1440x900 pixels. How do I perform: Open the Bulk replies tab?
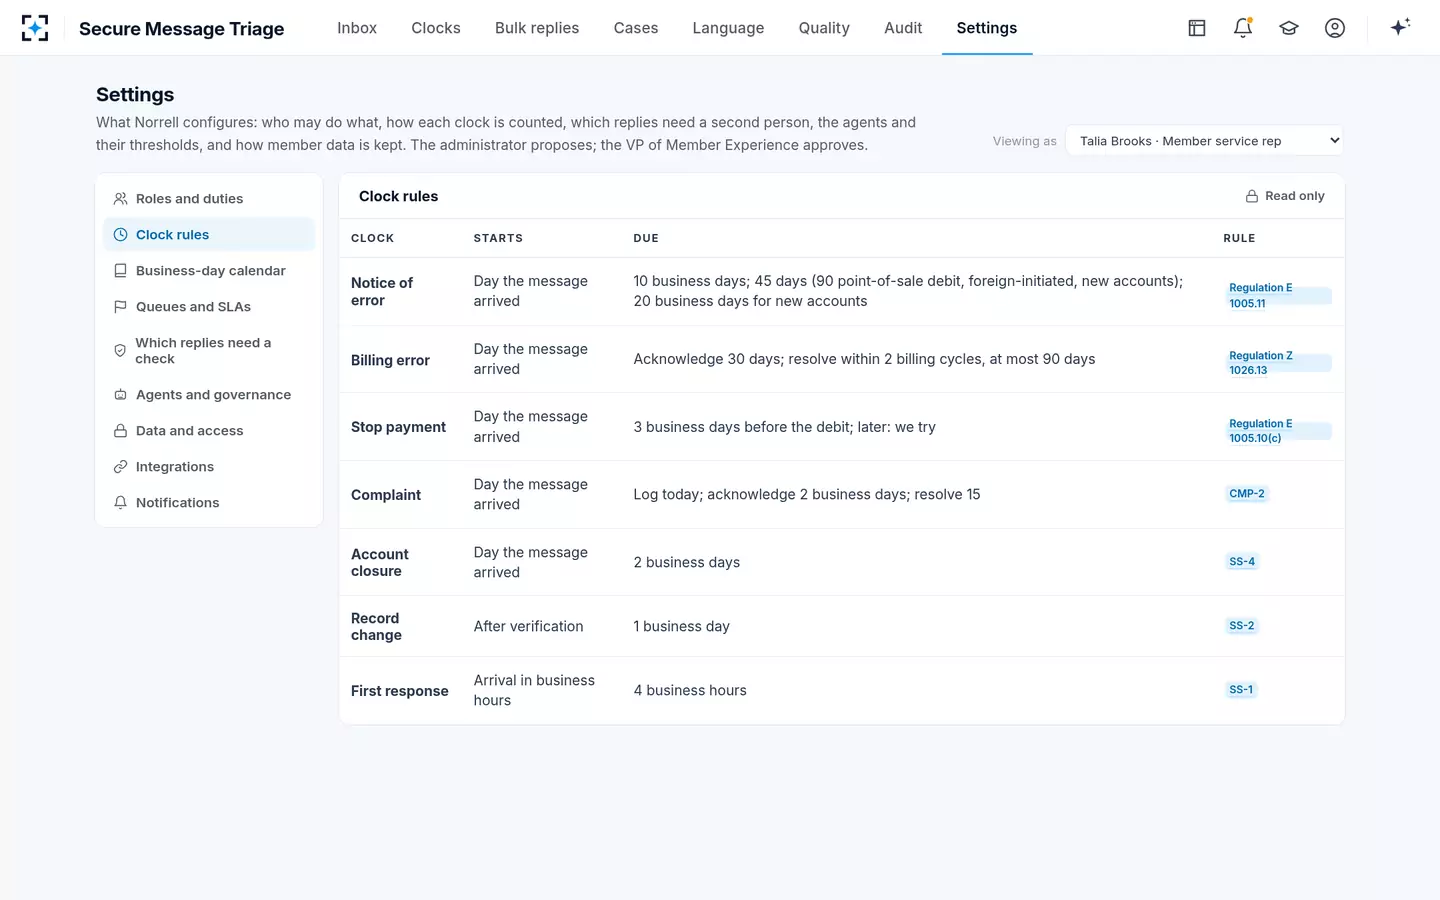pyautogui.click(x=537, y=28)
